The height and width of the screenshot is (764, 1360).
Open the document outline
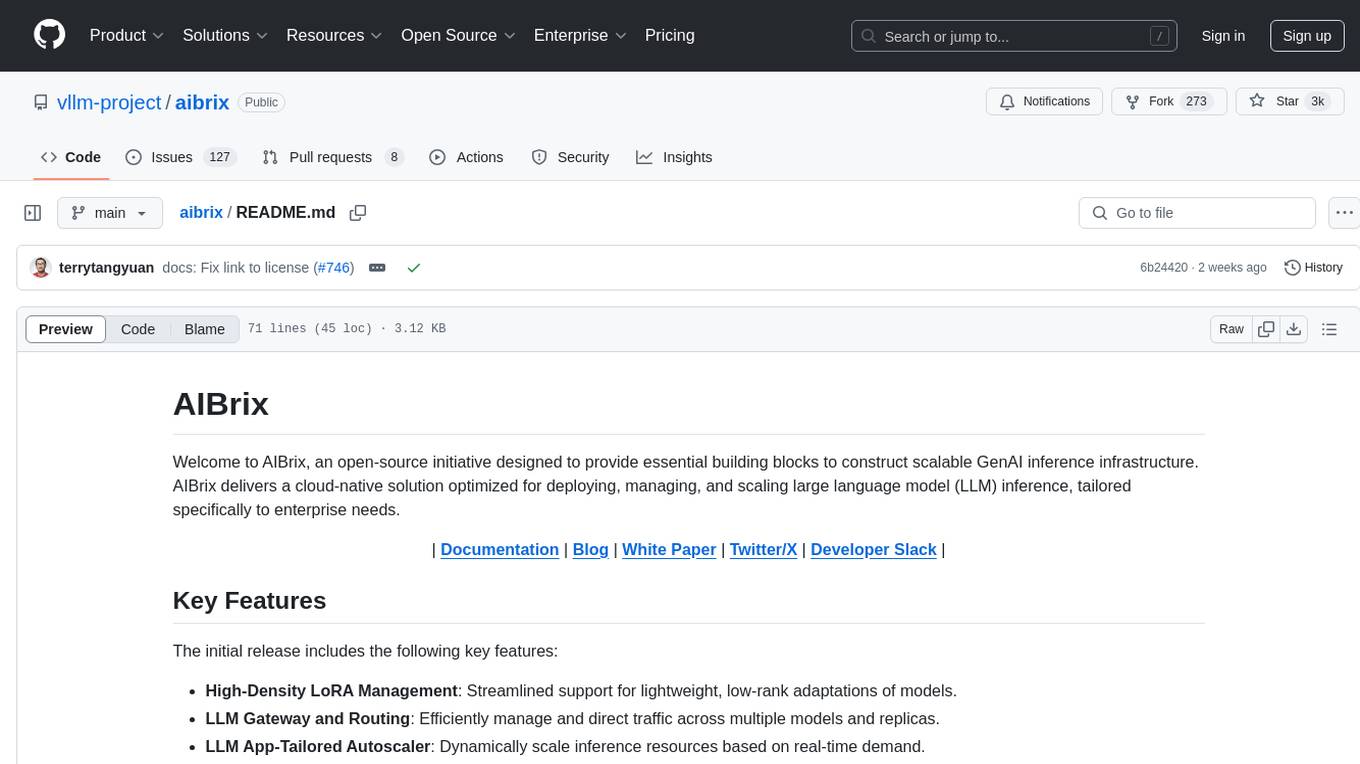(1329, 329)
